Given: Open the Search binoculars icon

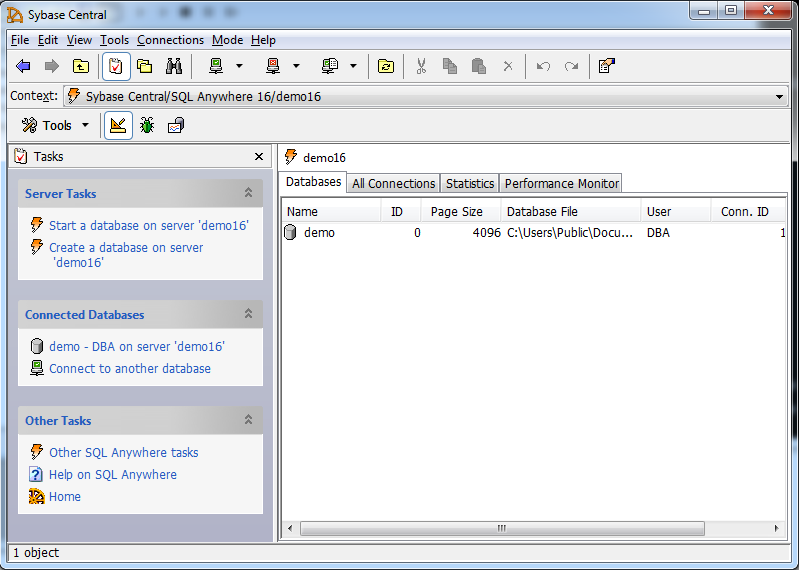Looking at the screenshot, I should pos(174,66).
